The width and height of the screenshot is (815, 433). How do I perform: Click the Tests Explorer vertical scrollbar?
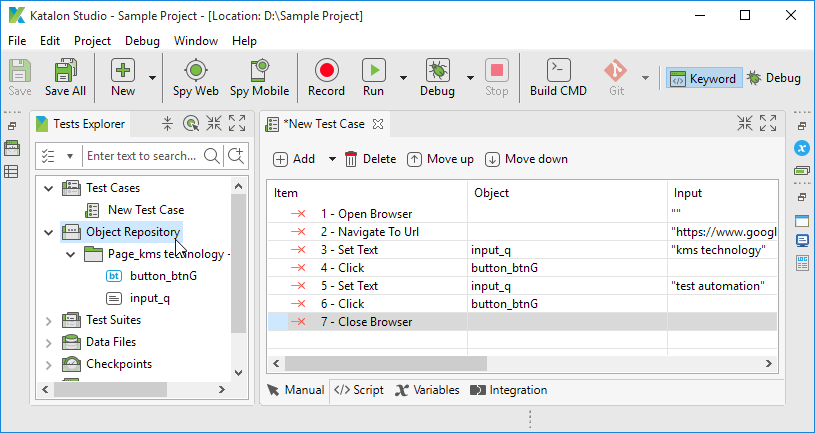pyautogui.click(x=239, y=264)
